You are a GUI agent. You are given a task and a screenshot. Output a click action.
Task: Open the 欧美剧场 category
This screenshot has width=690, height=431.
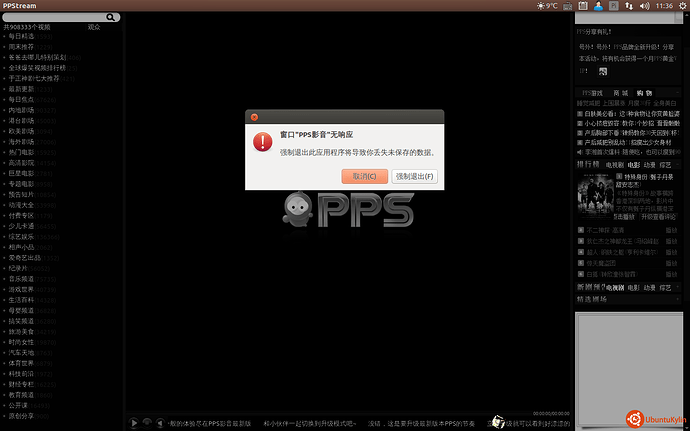(21, 131)
